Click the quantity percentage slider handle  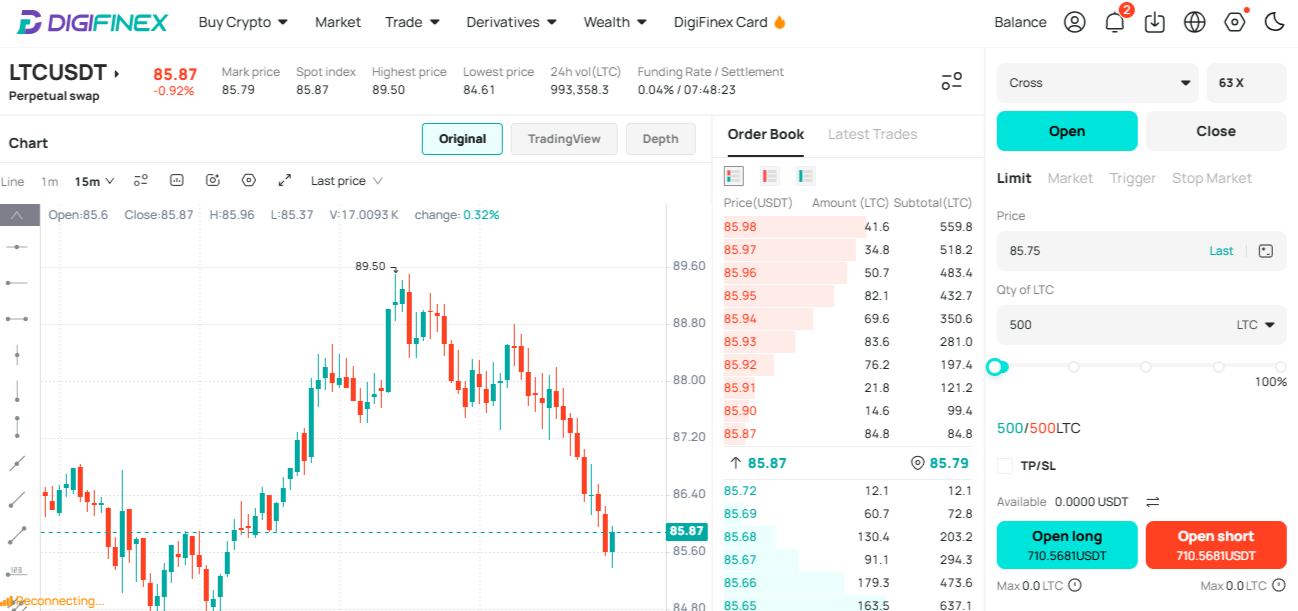tap(995, 367)
